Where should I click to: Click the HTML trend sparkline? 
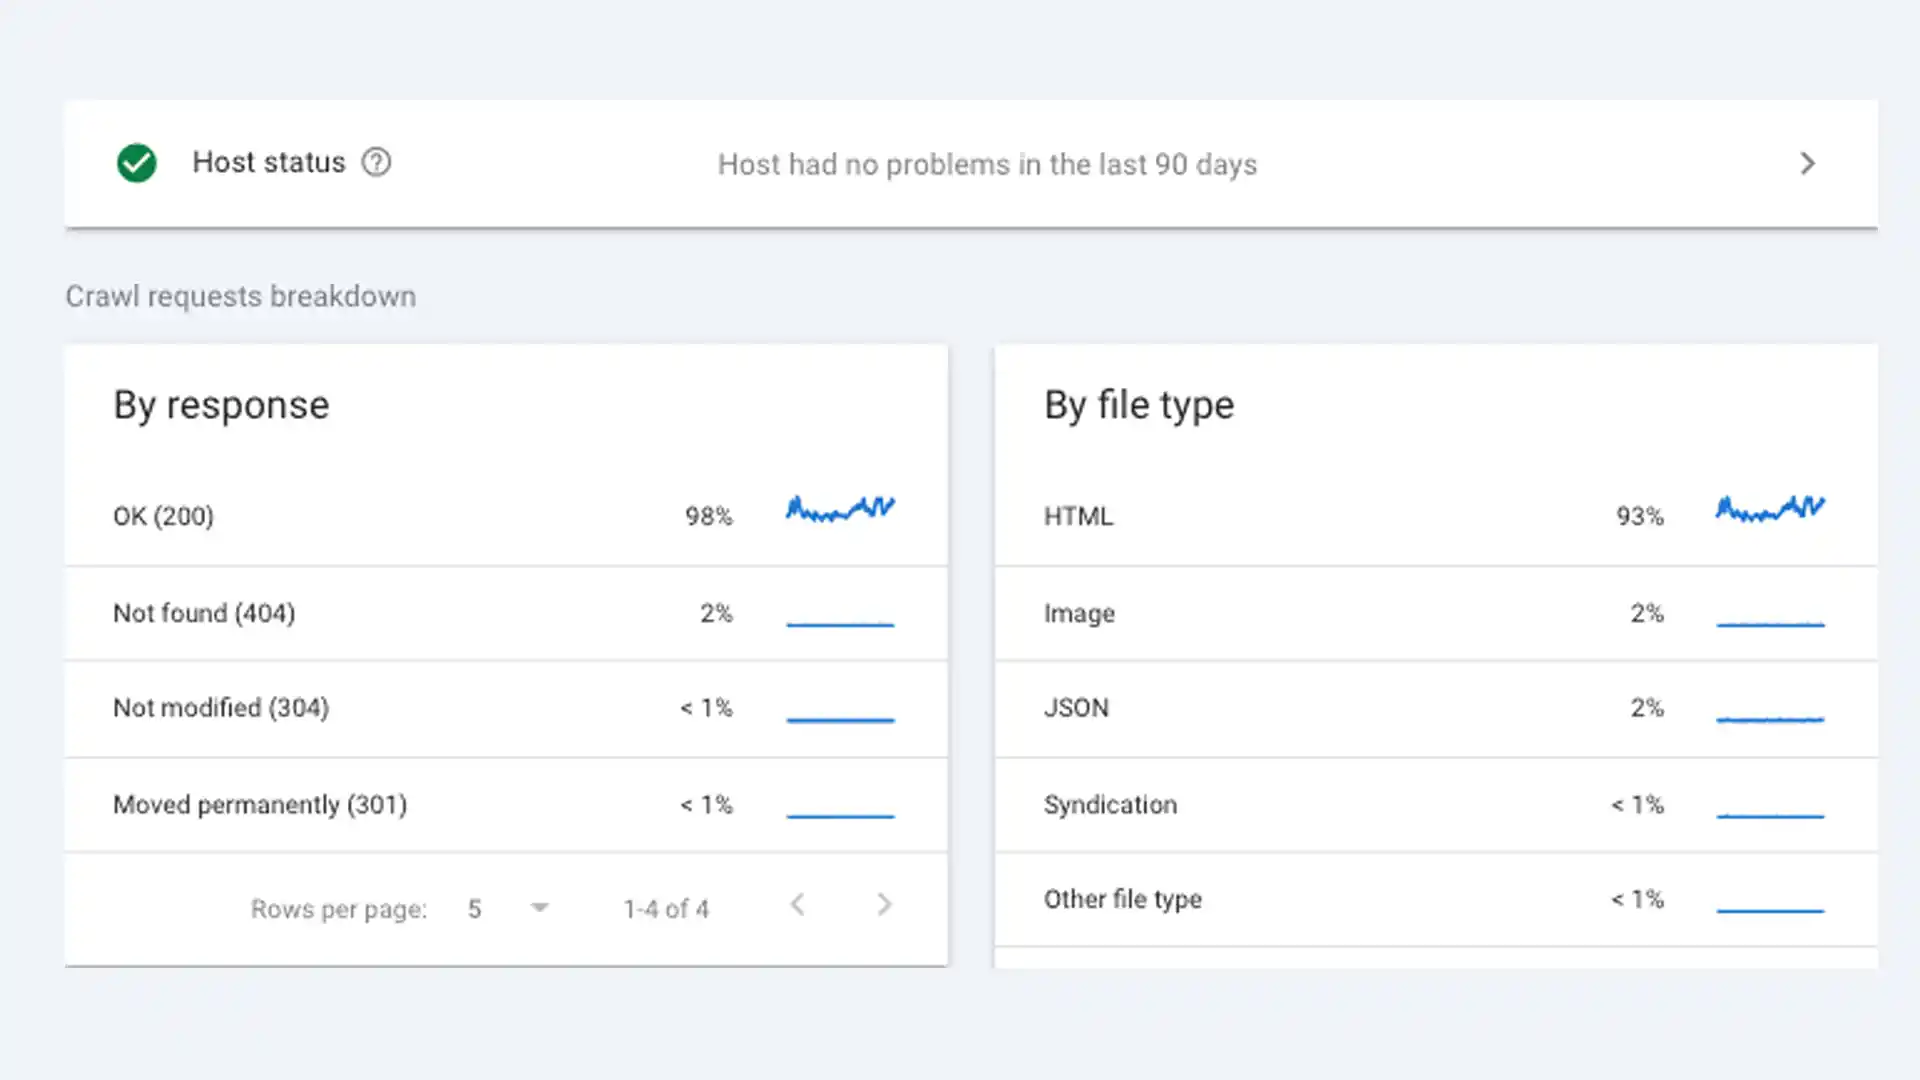coord(1771,509)
